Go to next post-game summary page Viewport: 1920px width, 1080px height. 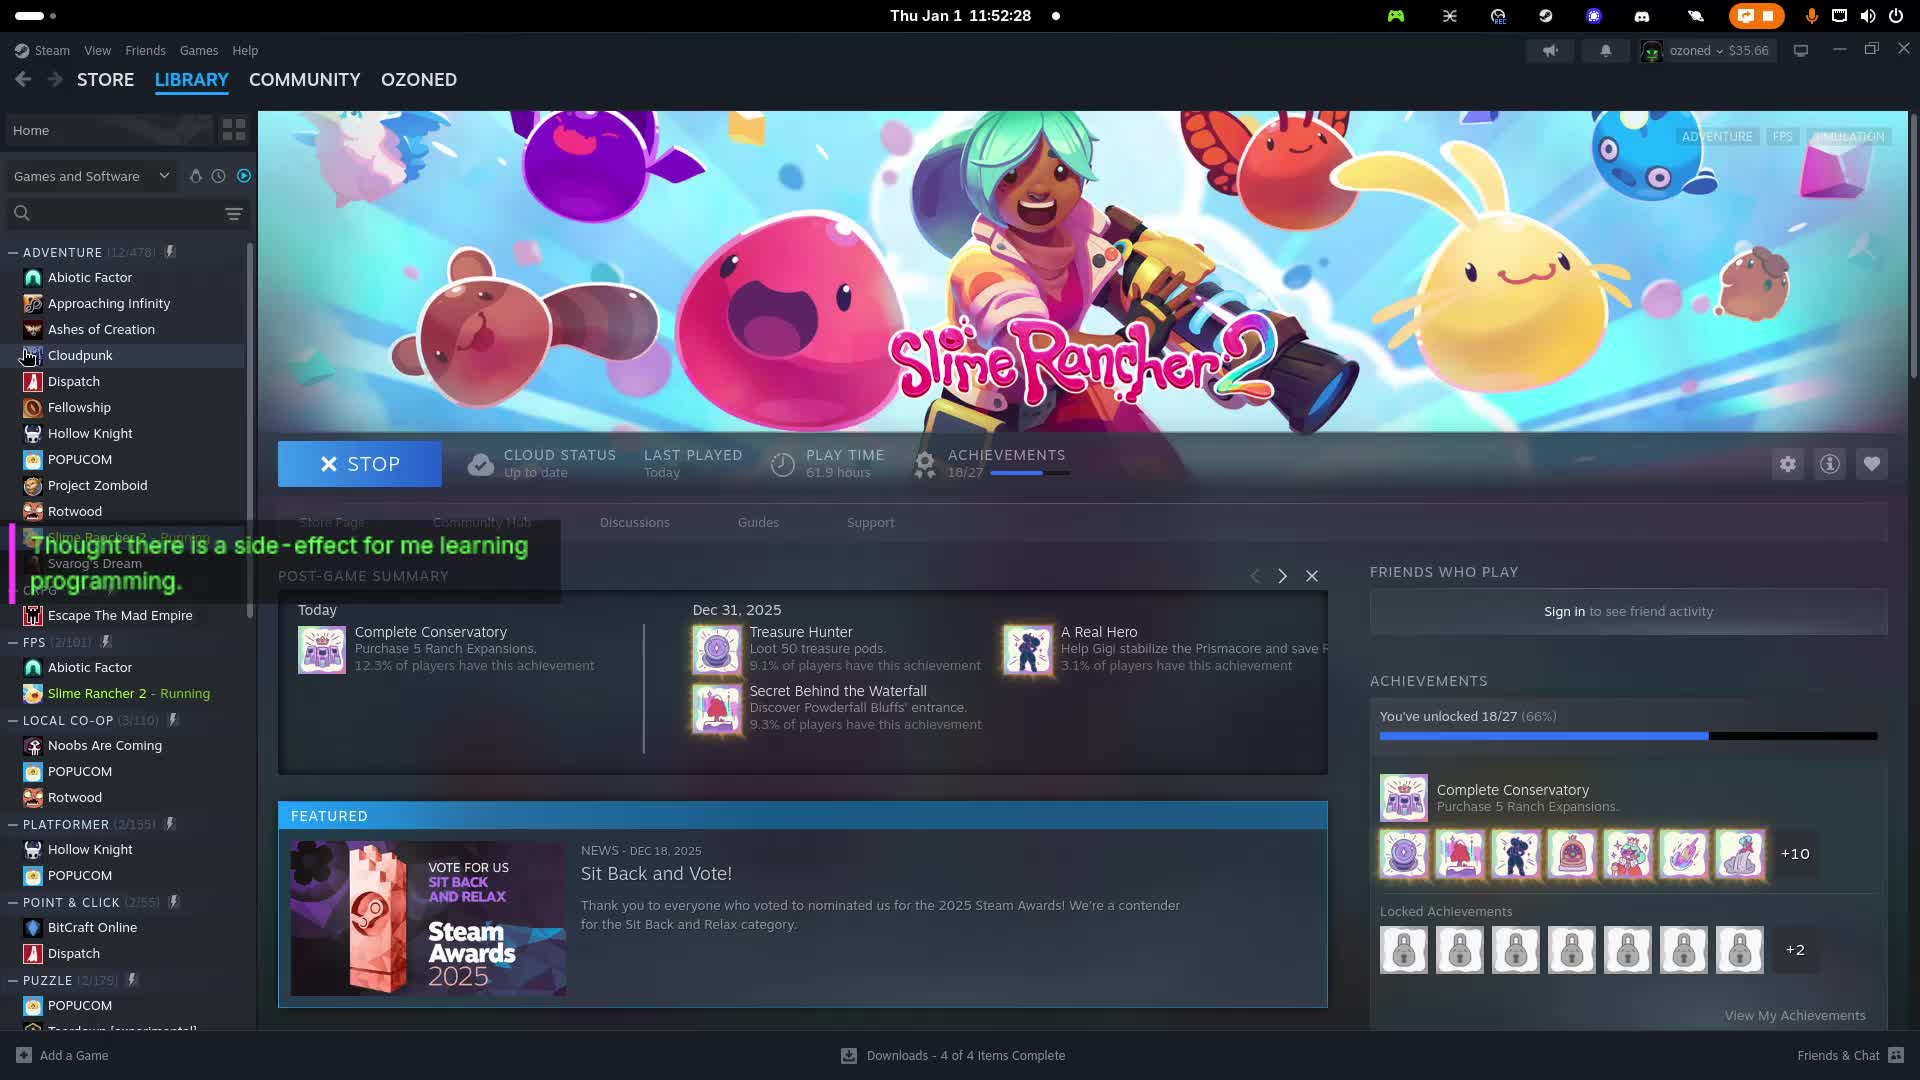point(1282,576)
